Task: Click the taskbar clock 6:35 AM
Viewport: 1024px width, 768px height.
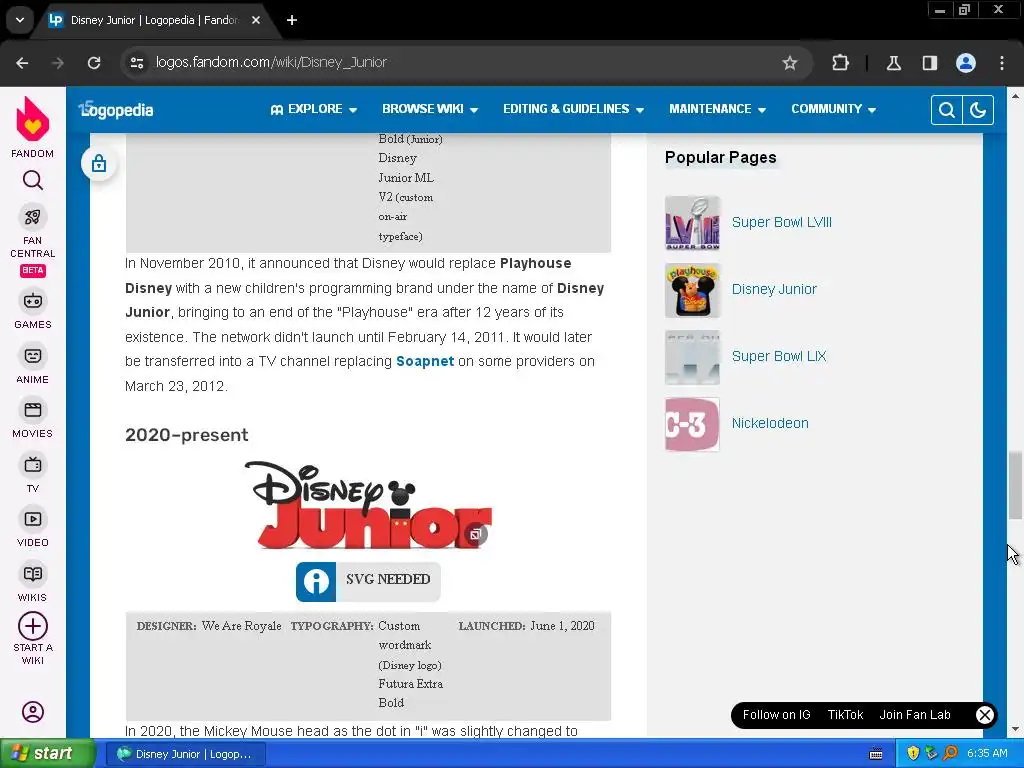Action: click(987, 754)
